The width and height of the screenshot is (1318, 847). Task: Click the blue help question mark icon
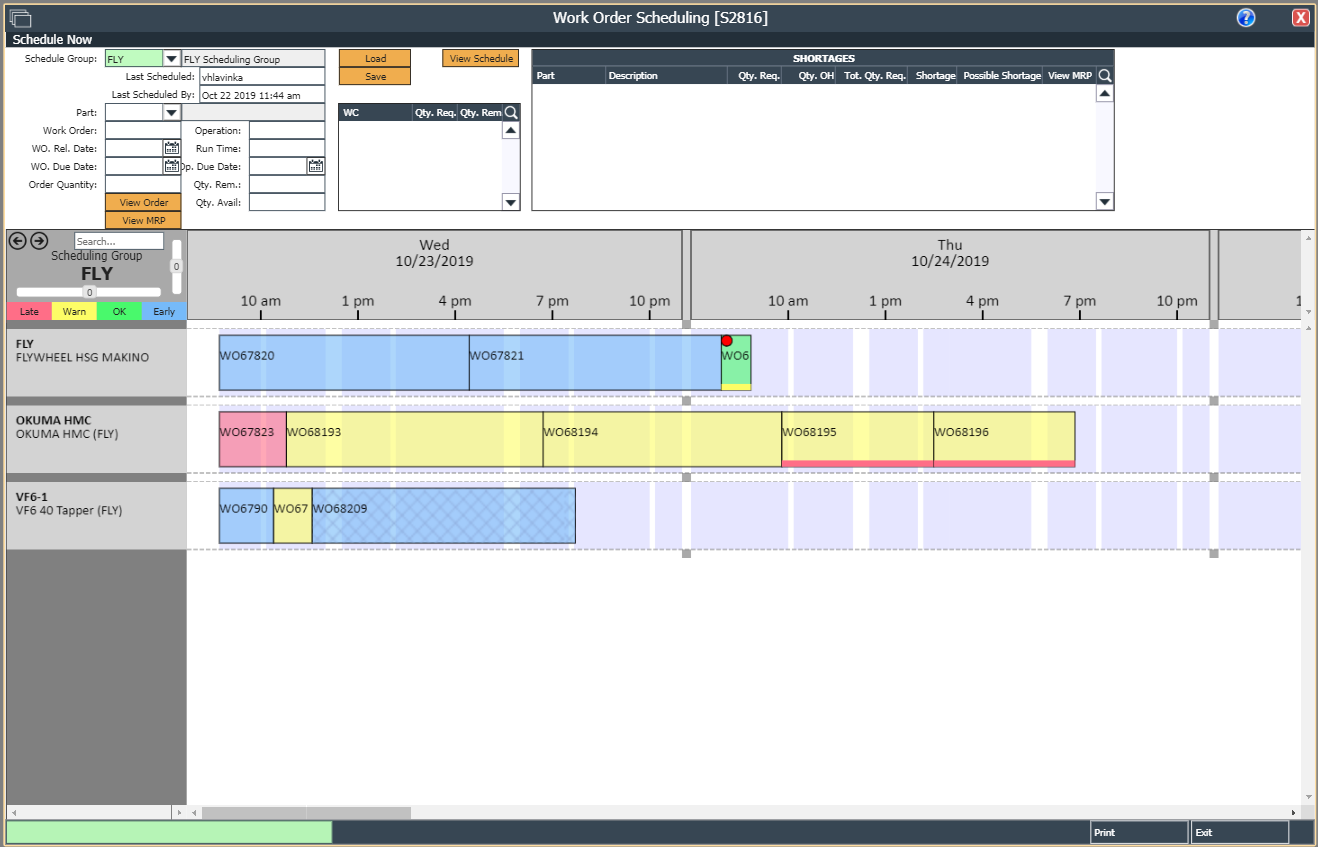point(1245,17)
